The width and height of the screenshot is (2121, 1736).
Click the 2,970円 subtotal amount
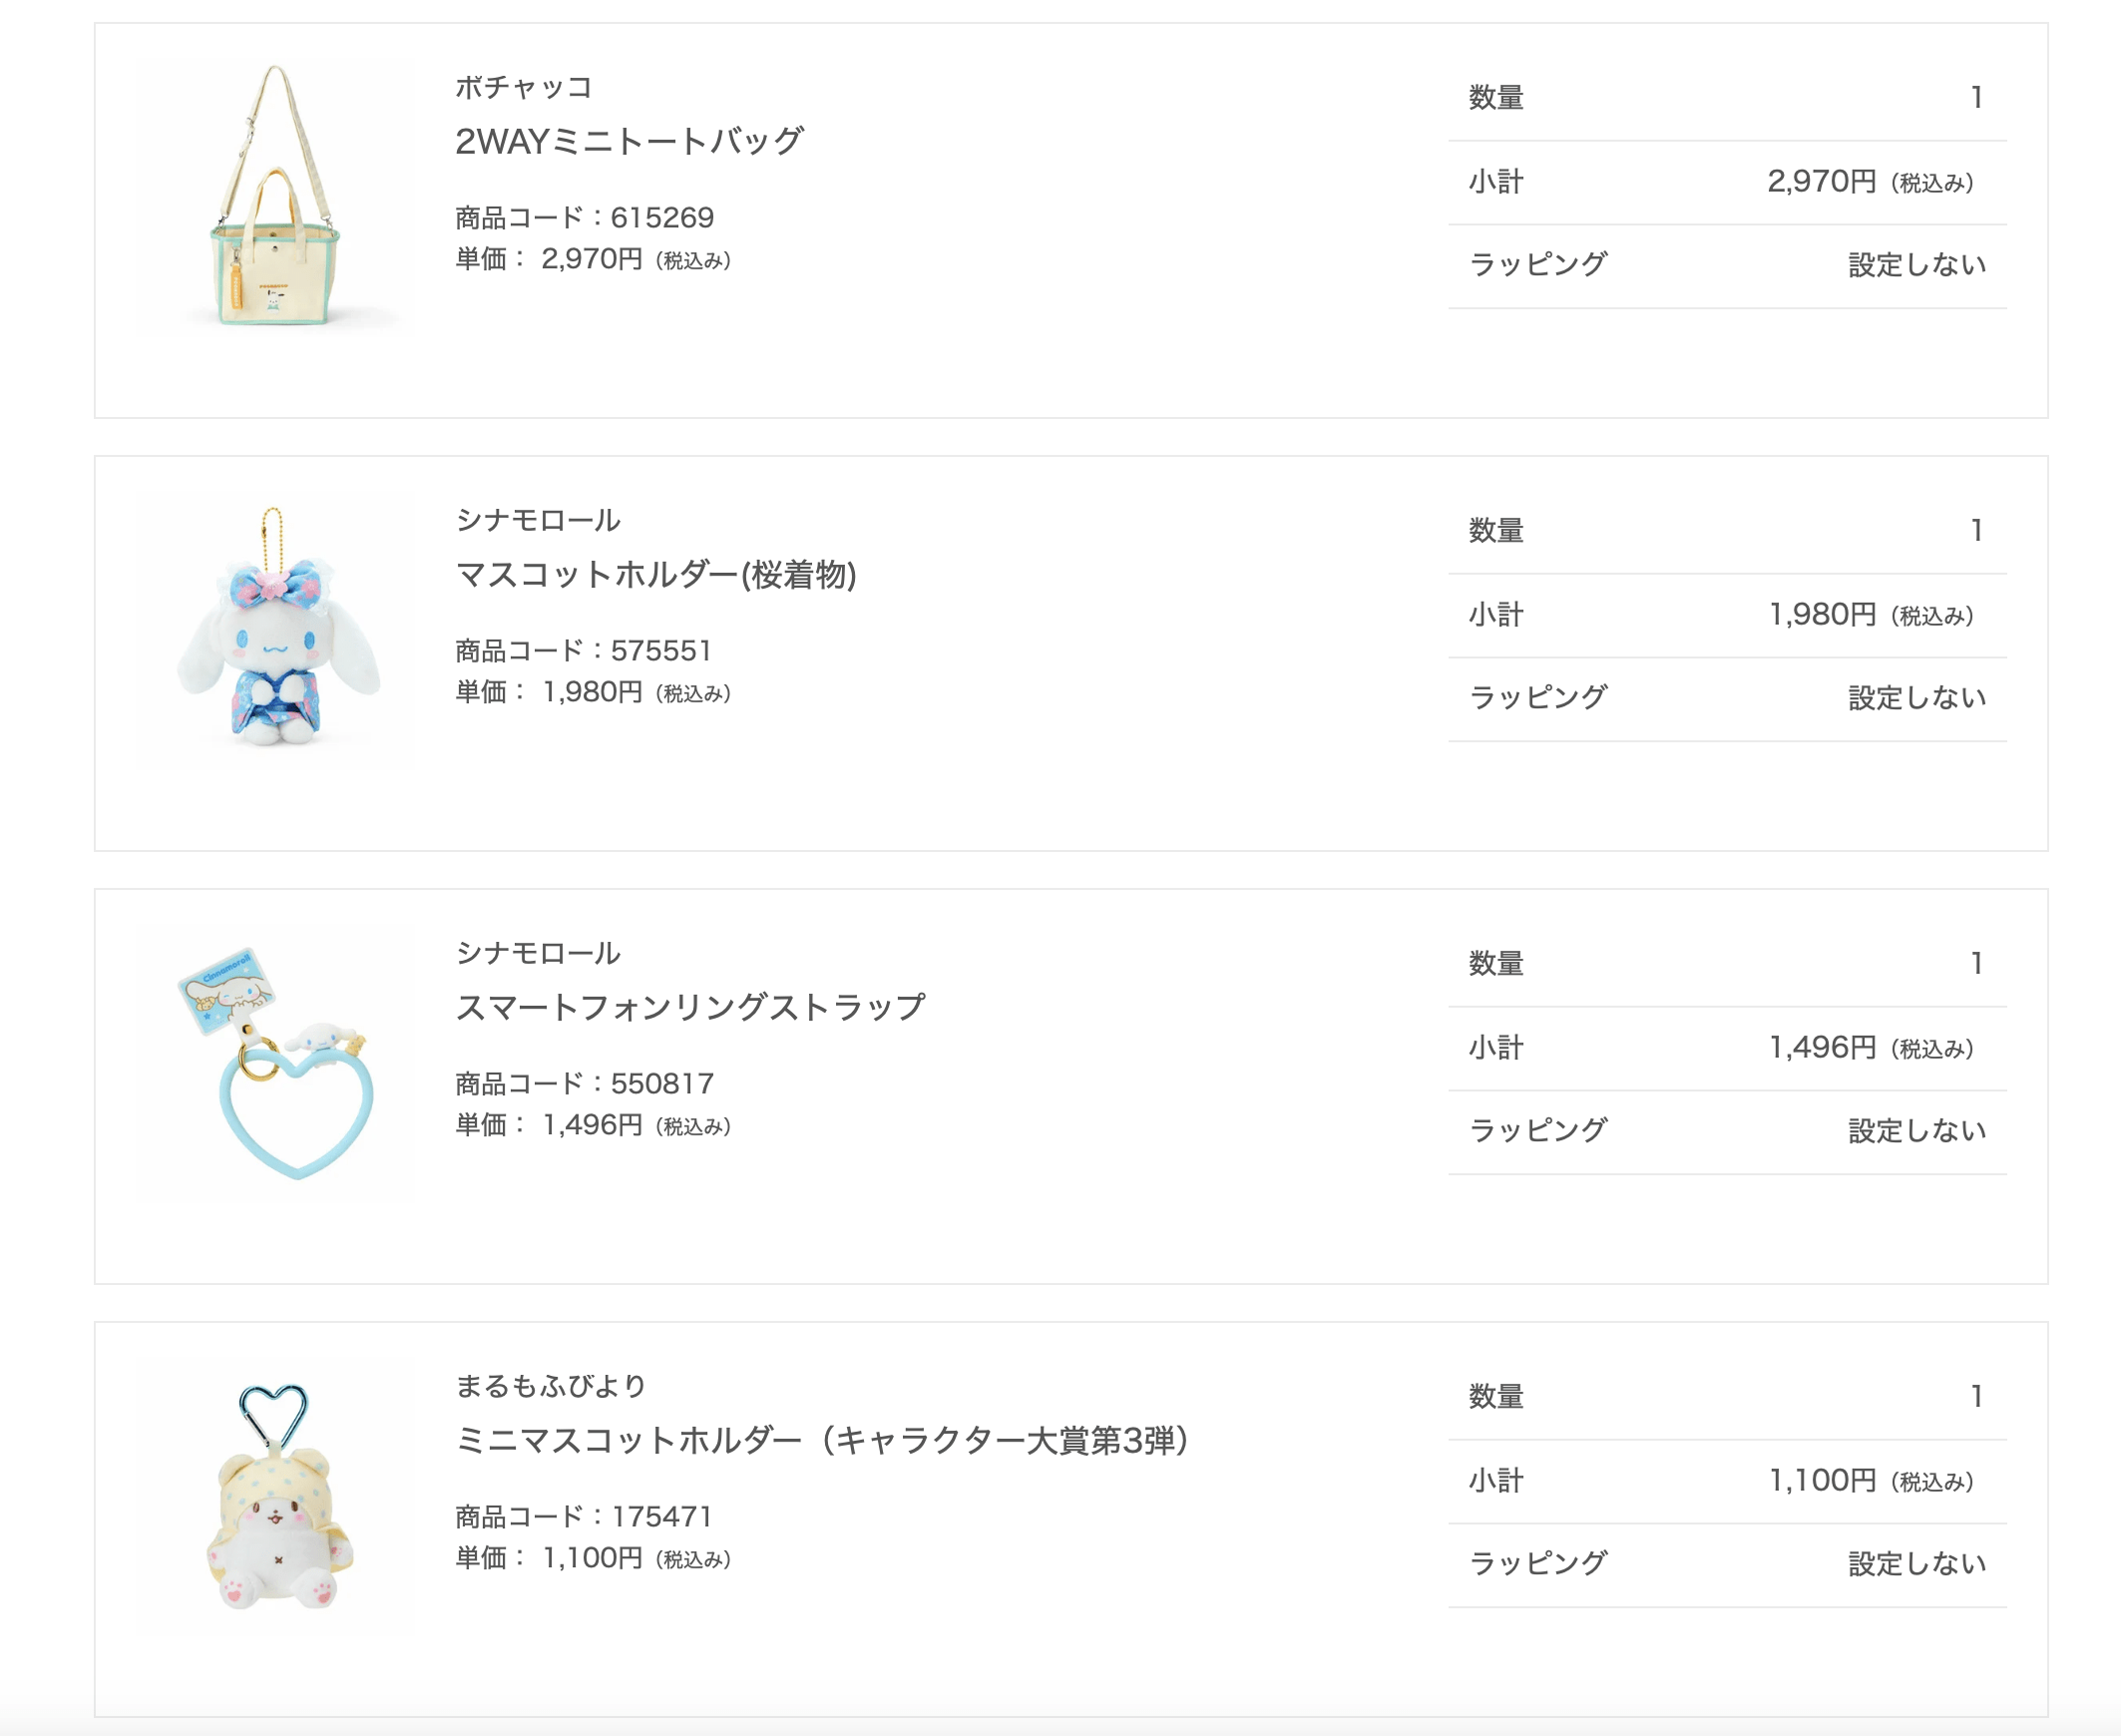(1821, 182)
